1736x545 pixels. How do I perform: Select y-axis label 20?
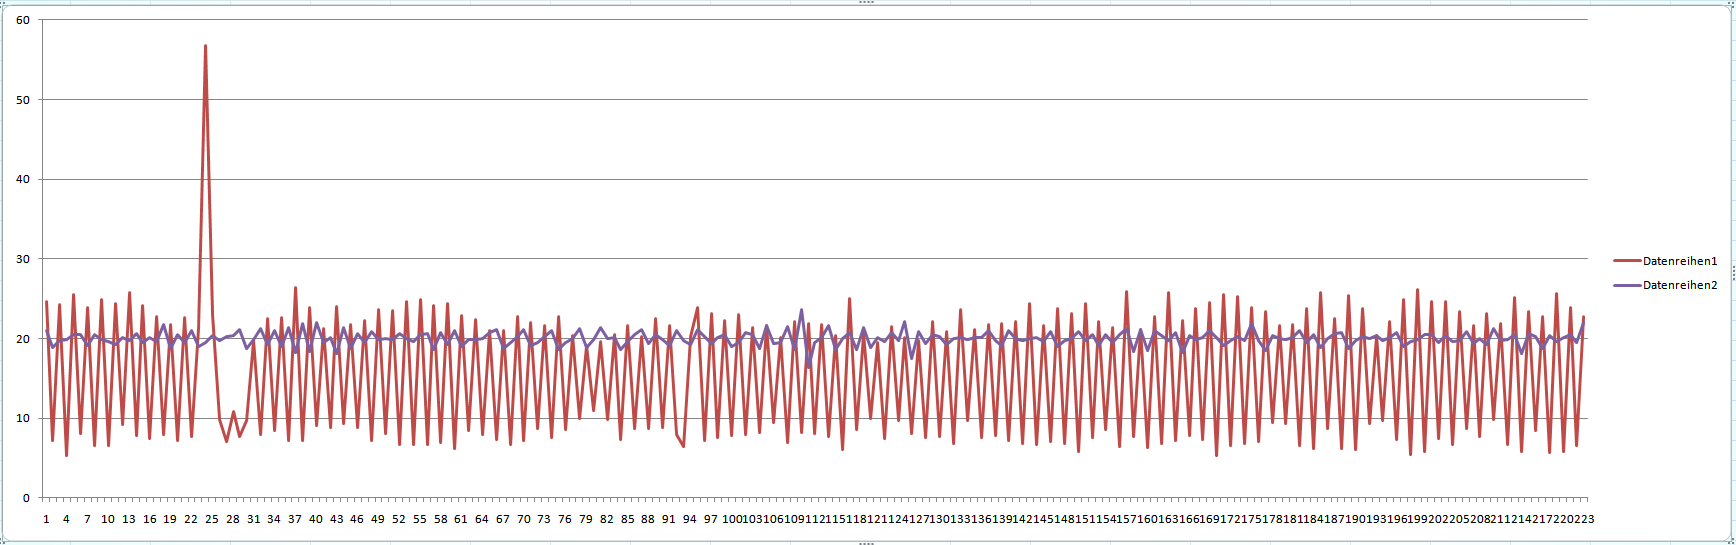[x=23, y=339]
